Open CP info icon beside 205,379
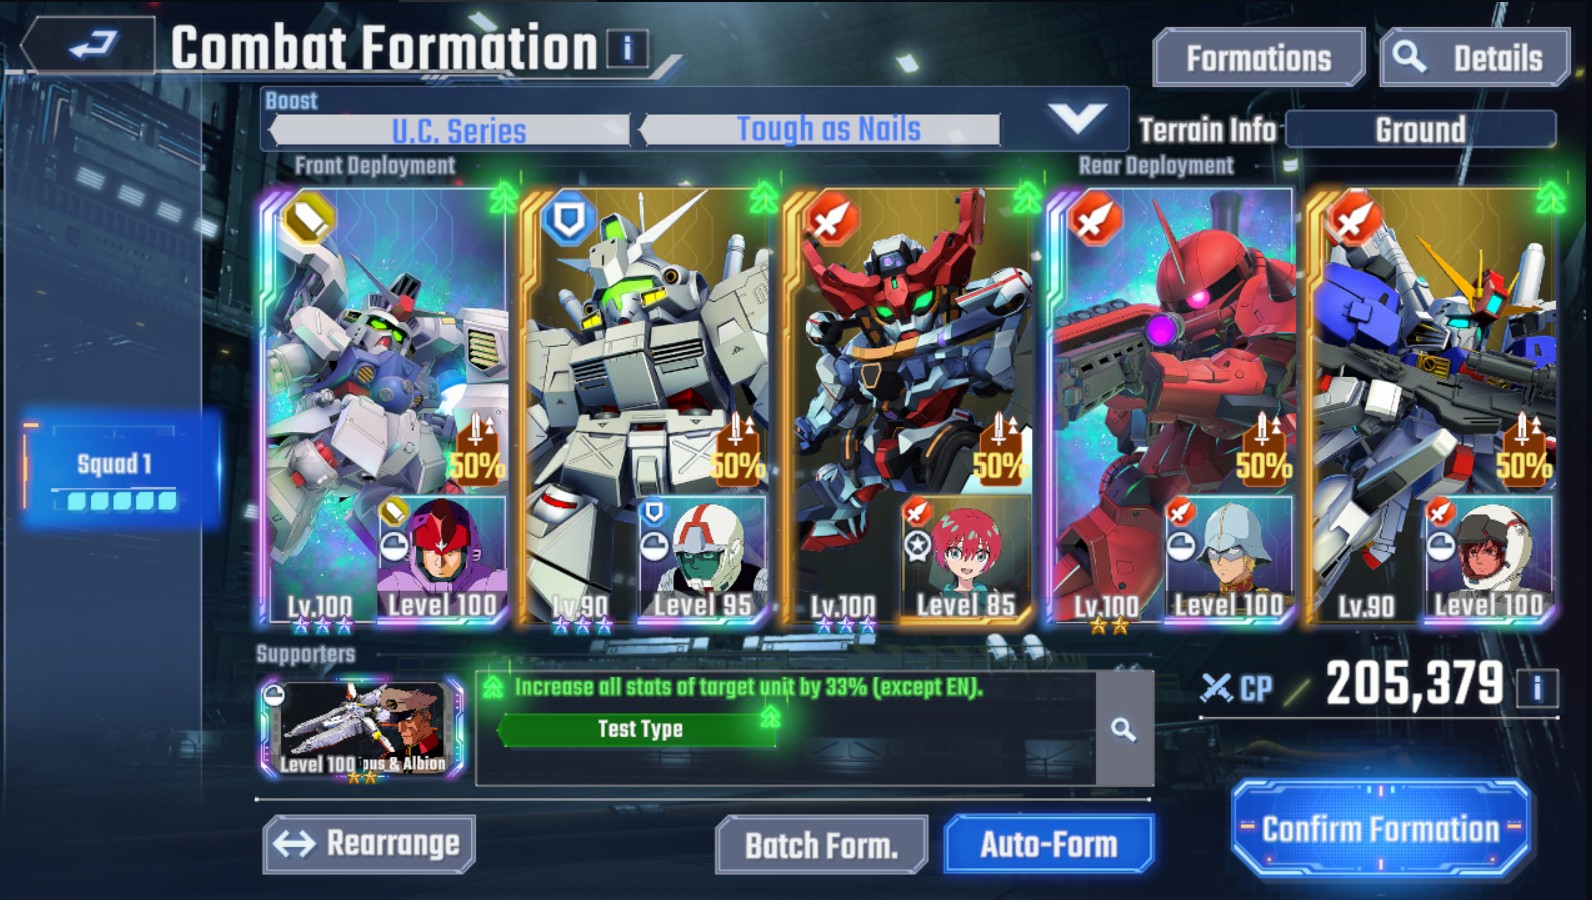 click(x=1537, y=688)
